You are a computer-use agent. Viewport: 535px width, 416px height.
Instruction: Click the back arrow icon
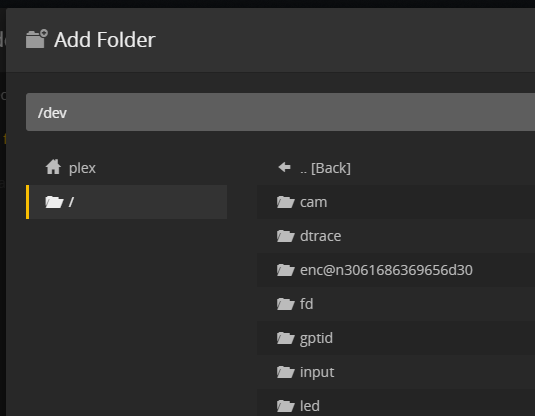coord(285,167)
